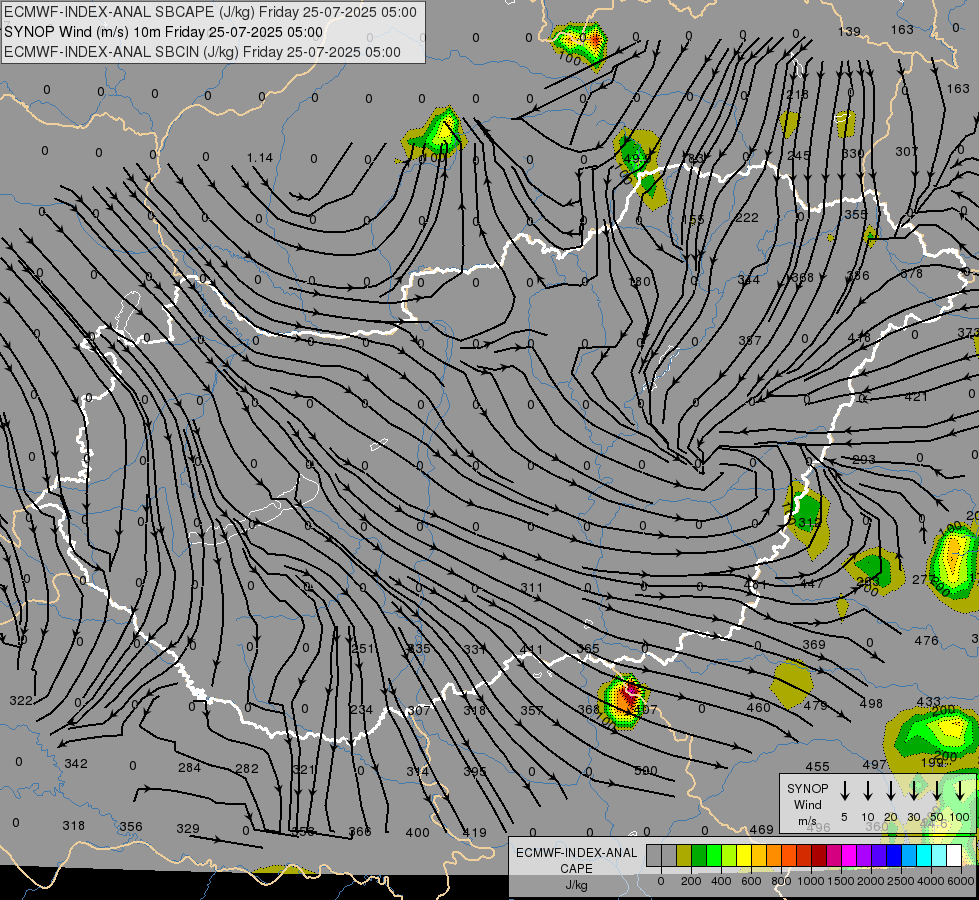Click the 30 m/s wind arrow in the legend
This screenshot has height=900, width=979.
[x=913, y=790]
